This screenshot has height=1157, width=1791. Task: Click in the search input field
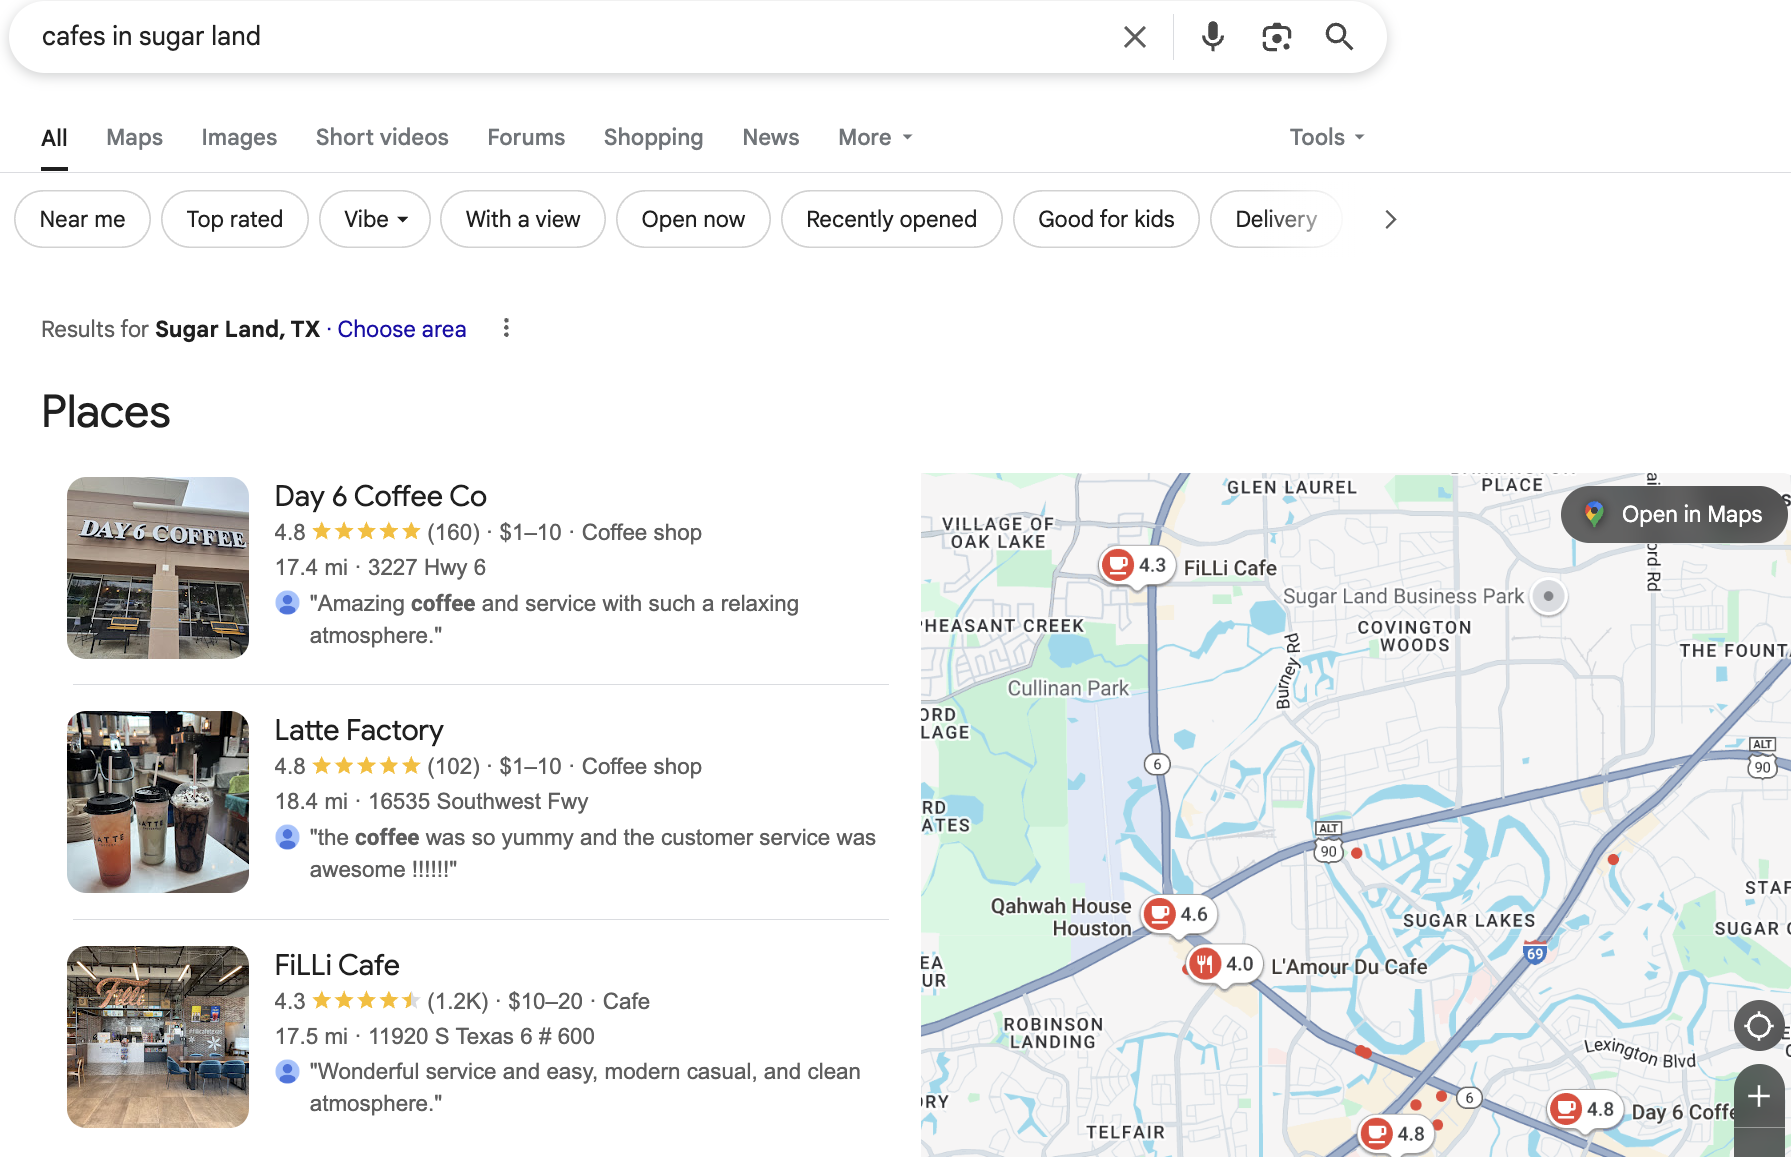570,37
